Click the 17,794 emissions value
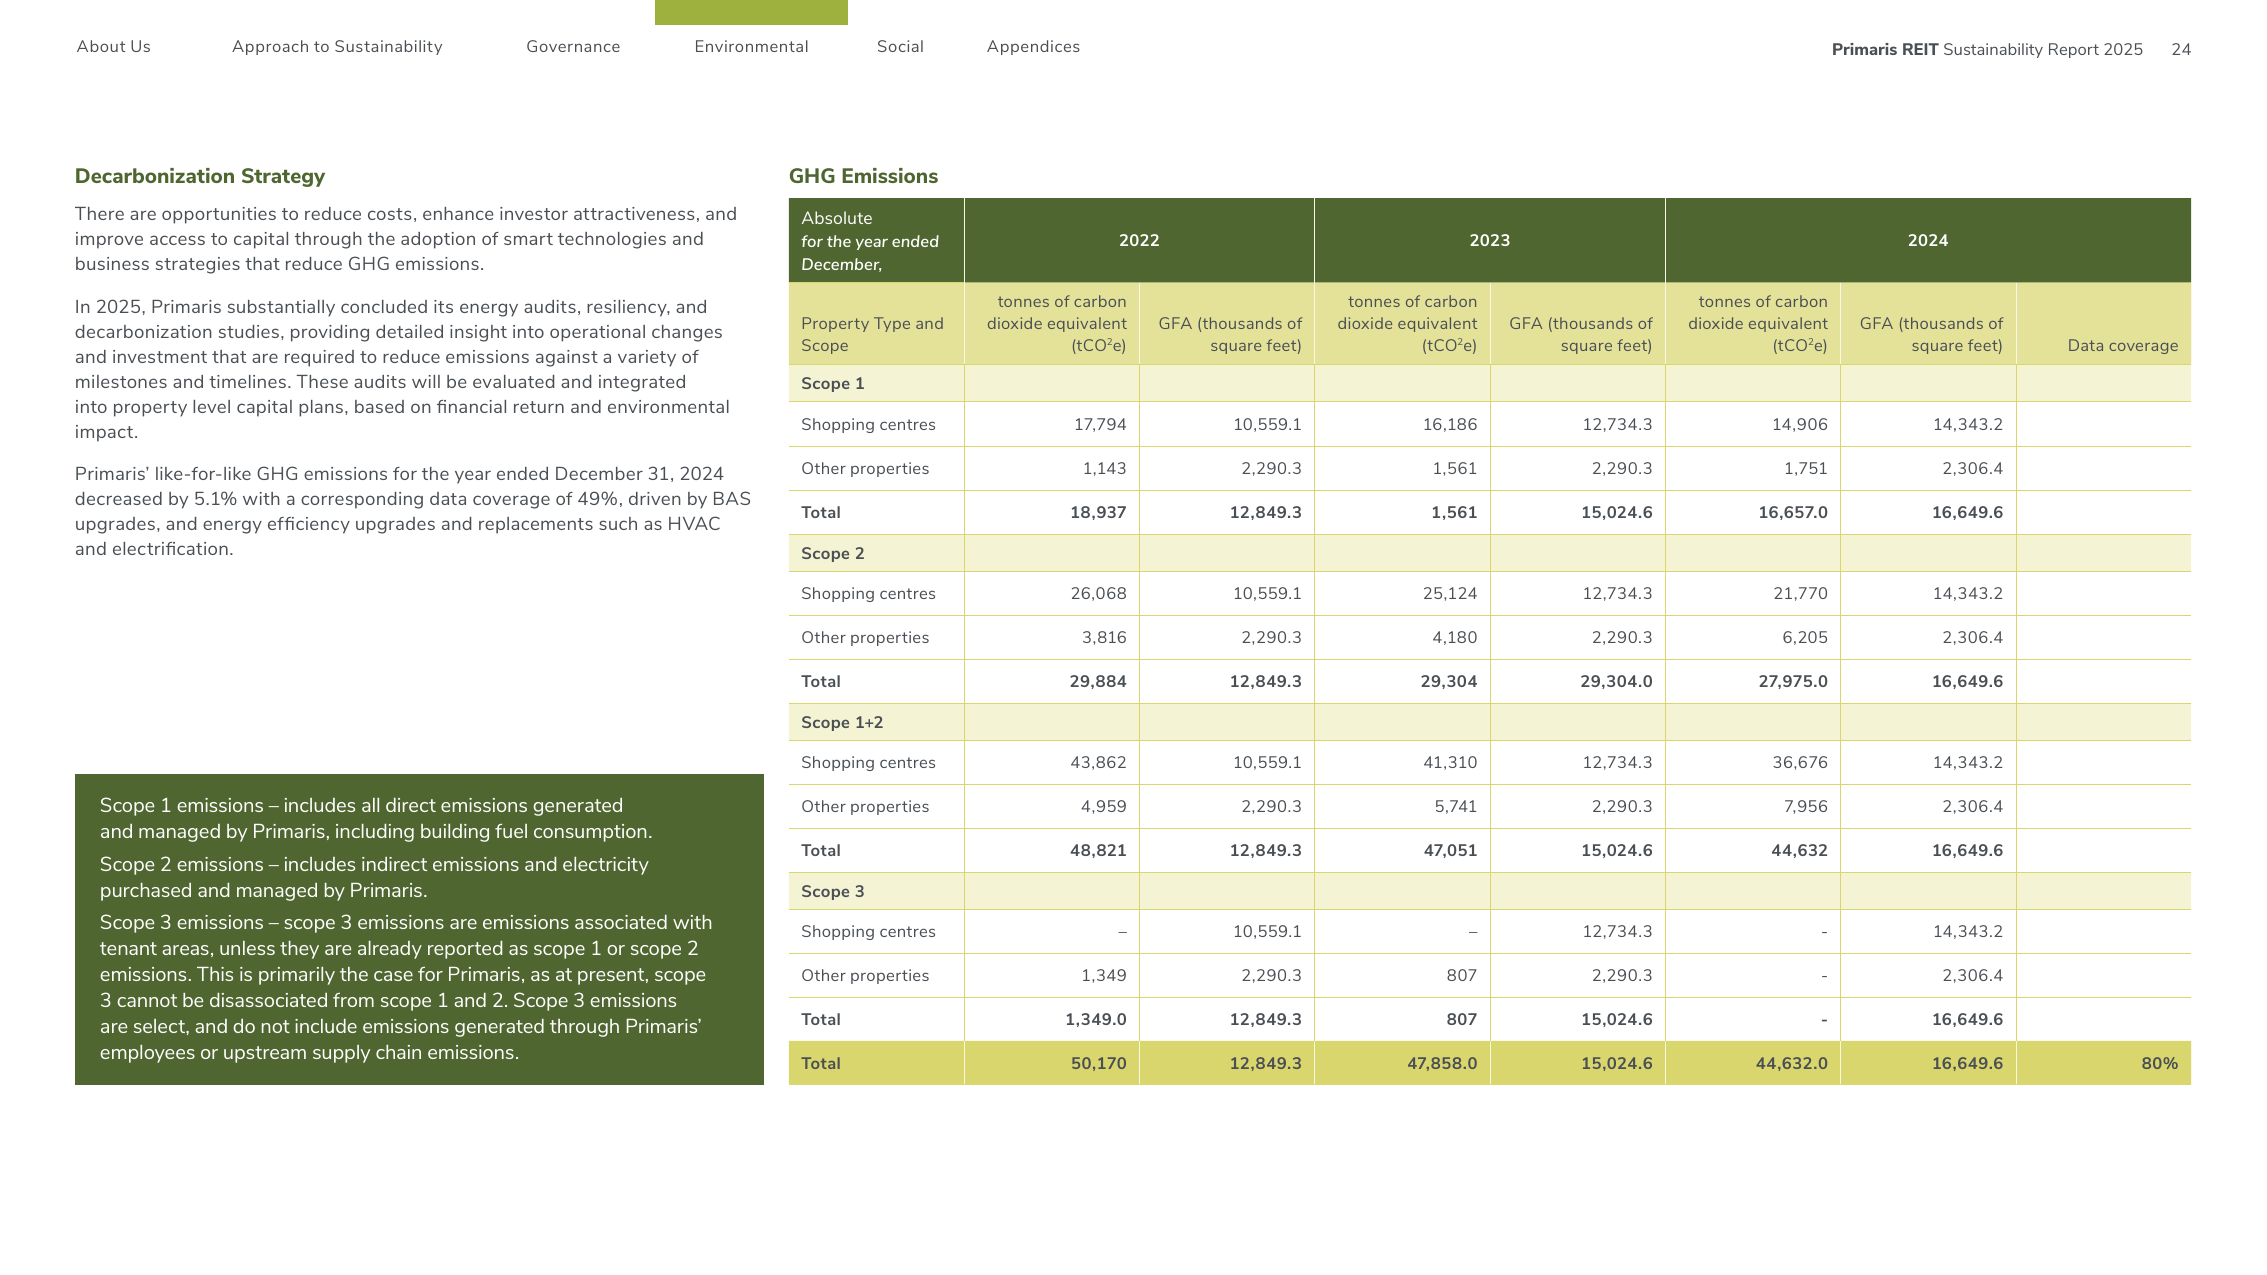Image resolution: width=2267 pixels, height=1275 pixels. click(x=1100, y=425)
